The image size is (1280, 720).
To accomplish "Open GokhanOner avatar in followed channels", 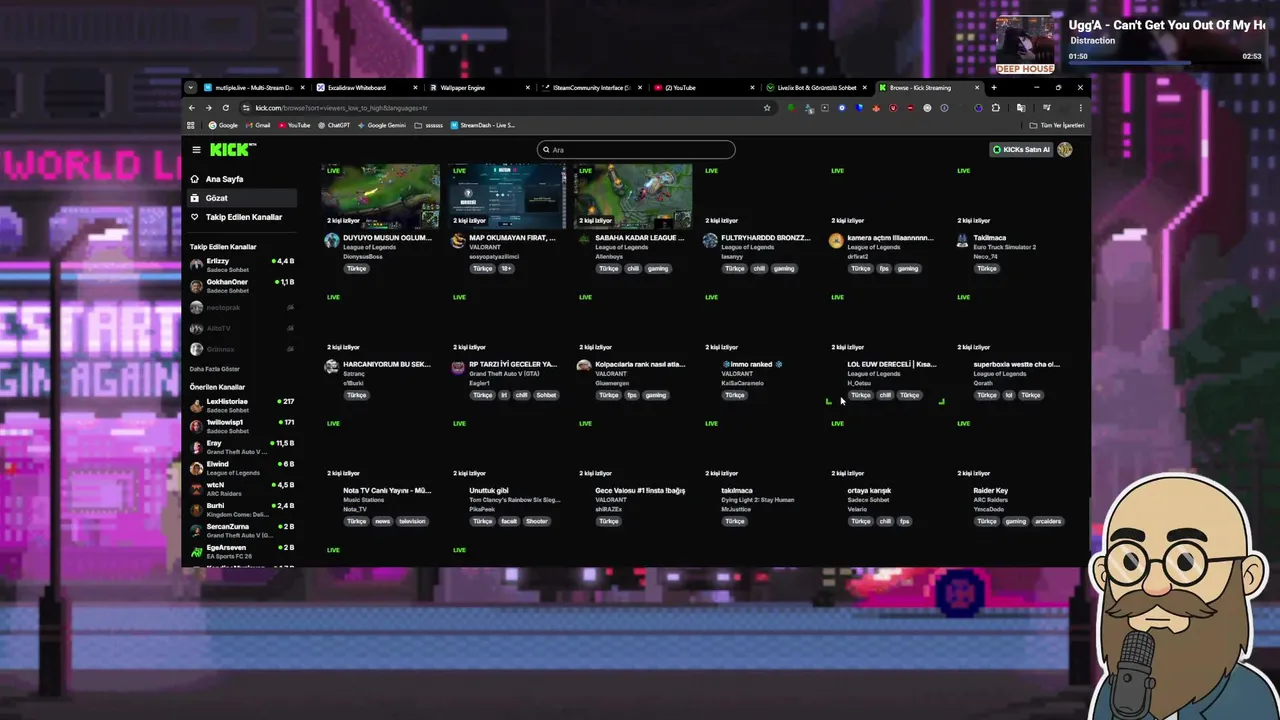I will click(x=196, y=286).
